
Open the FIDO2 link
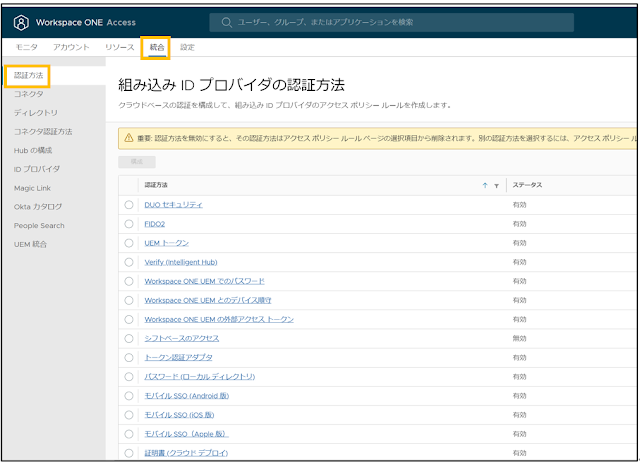pos(155,224)
